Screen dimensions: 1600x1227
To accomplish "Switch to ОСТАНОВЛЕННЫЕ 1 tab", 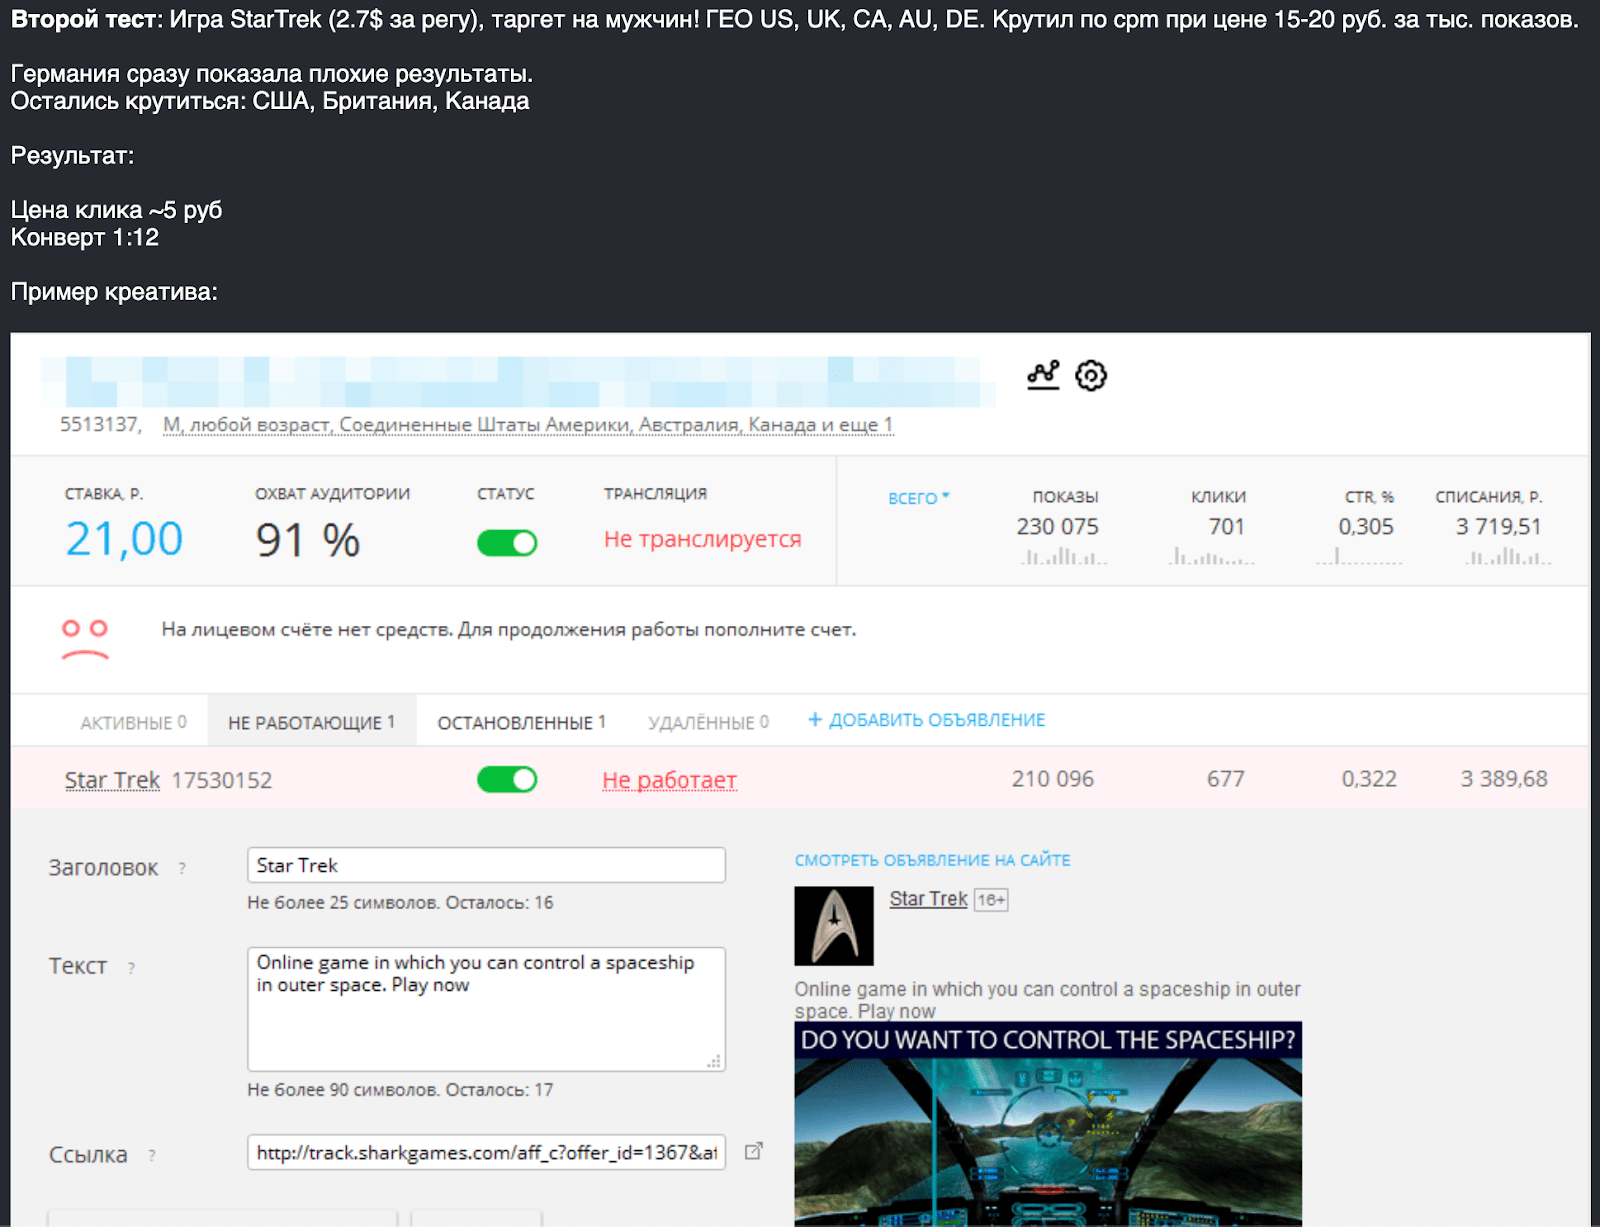I will coord(522,723).
